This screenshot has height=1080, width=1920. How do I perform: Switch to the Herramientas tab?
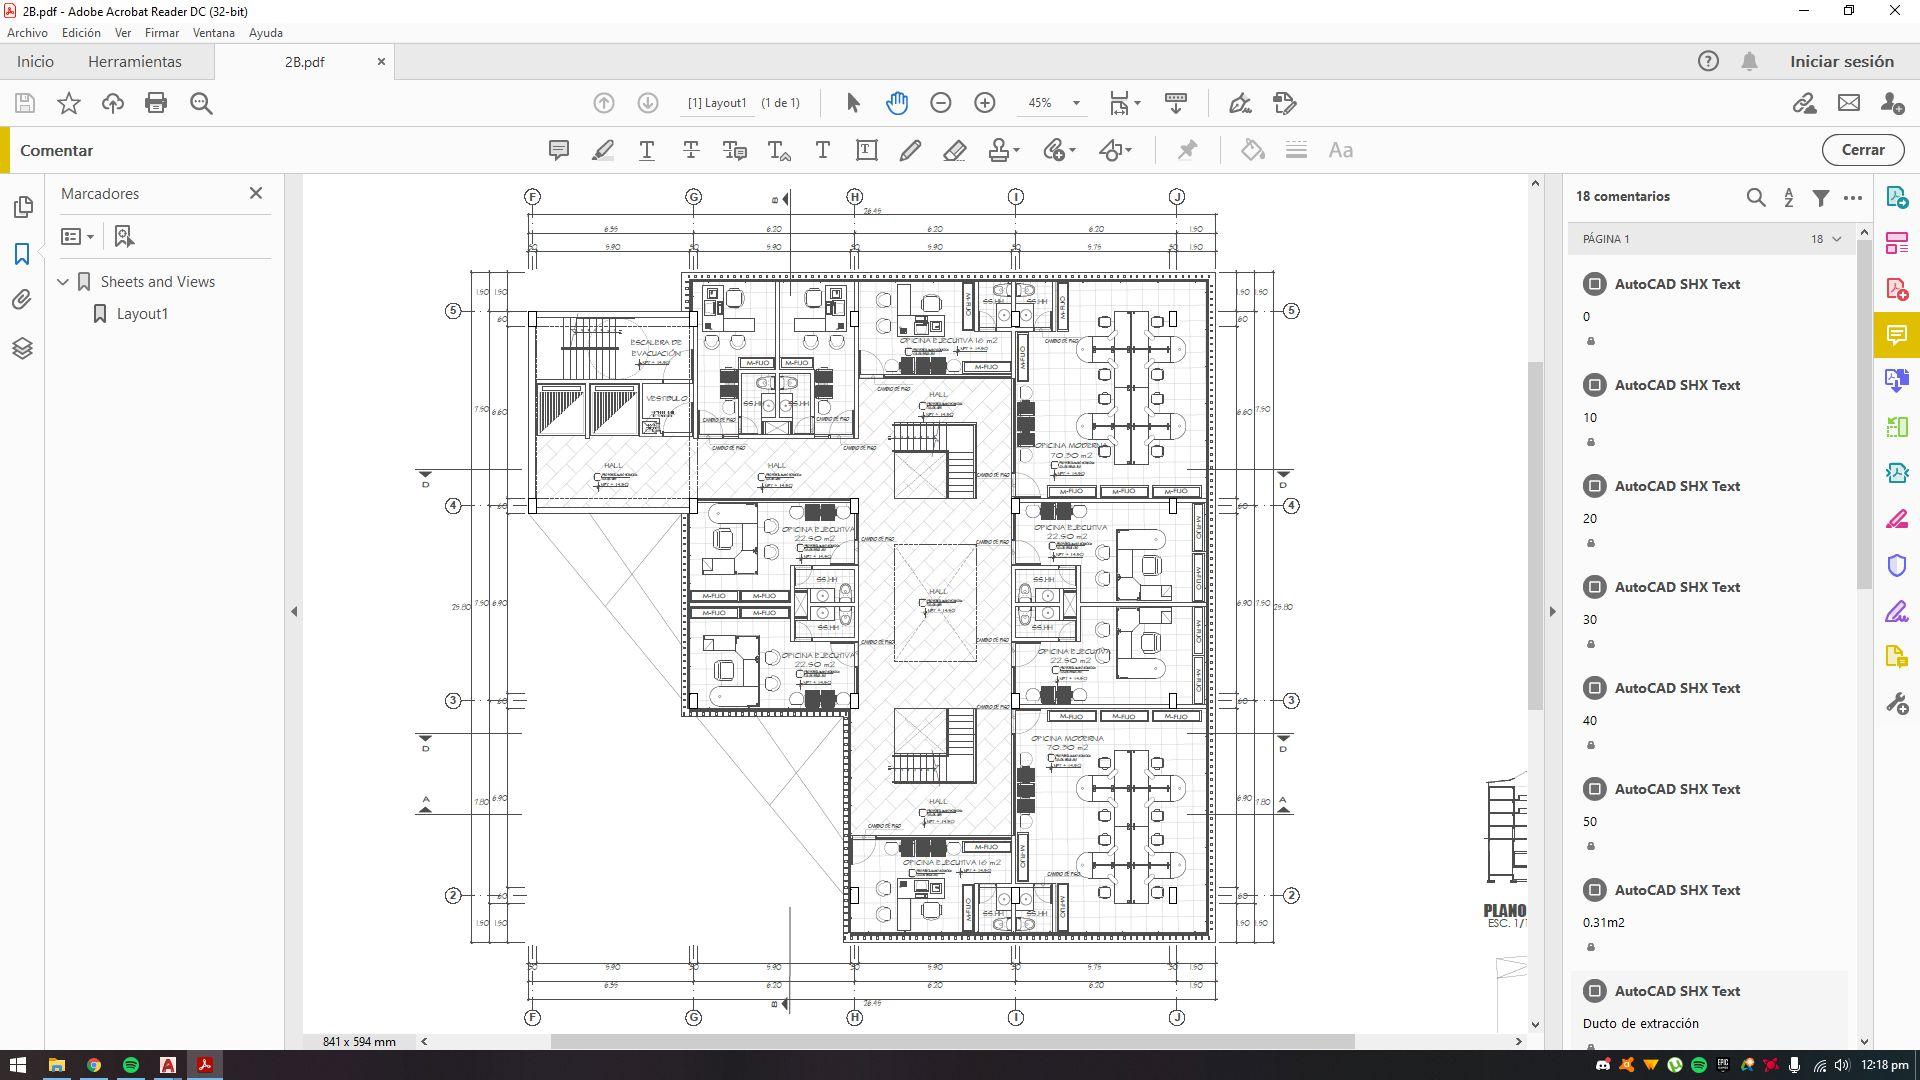[135, 62]
